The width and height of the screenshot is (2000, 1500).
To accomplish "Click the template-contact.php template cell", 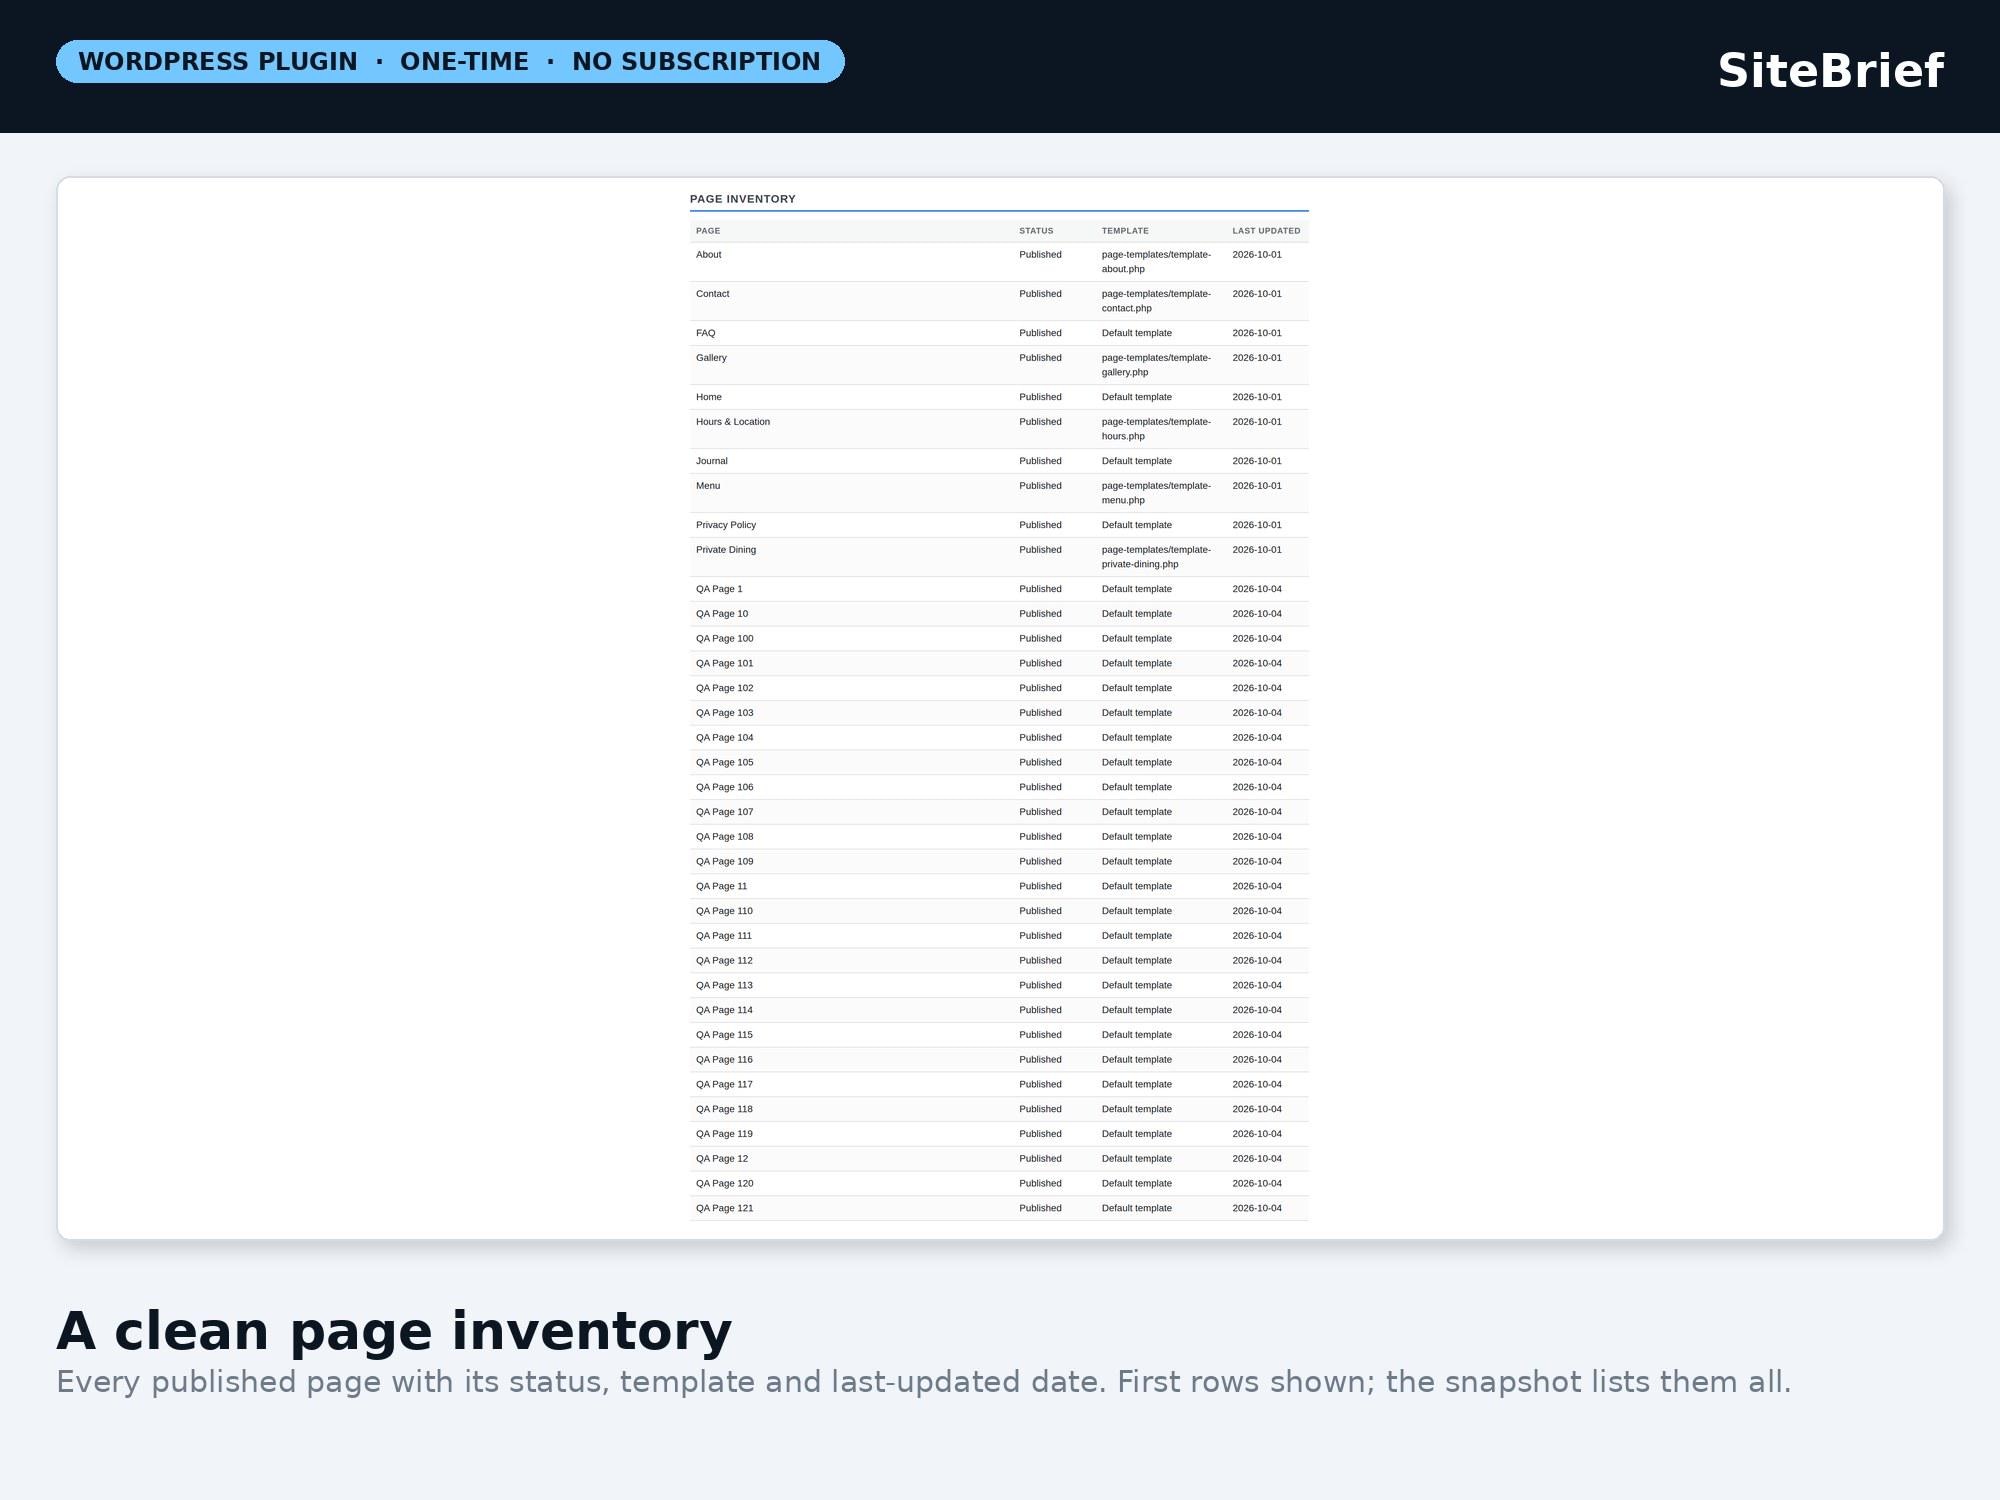I will [x=1156, y=301].
